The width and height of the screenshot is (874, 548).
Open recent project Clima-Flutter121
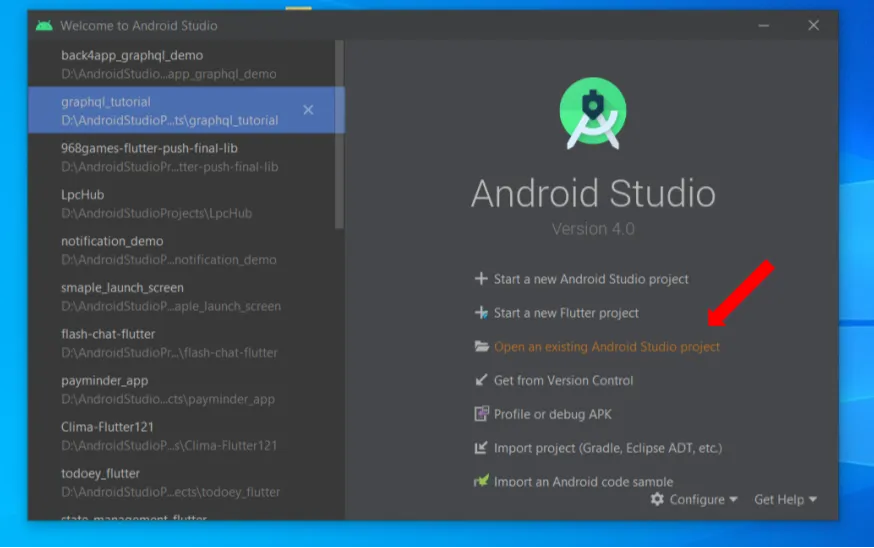point(182,436)
